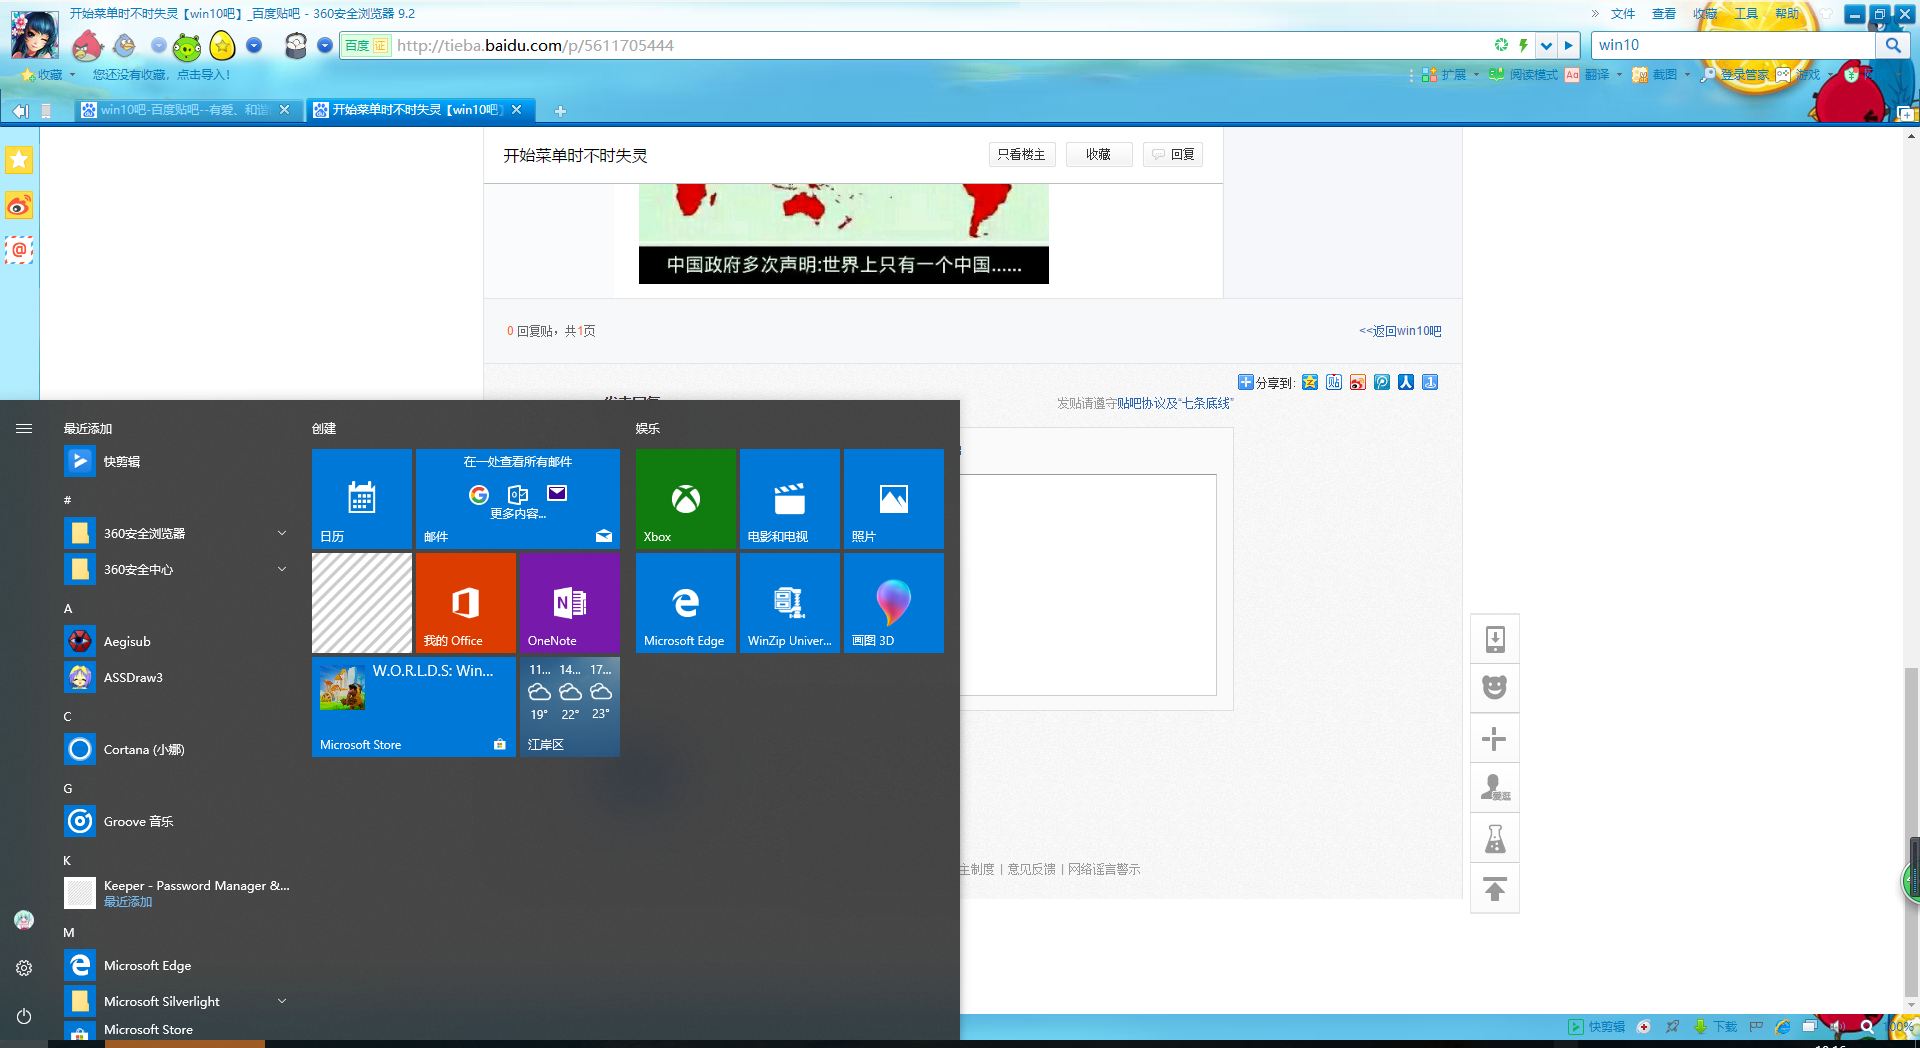Click the plus icon in floating sidebar
This screenshot has height=1048, width=1920.
pyautogui.click(x=1495, y=739)
